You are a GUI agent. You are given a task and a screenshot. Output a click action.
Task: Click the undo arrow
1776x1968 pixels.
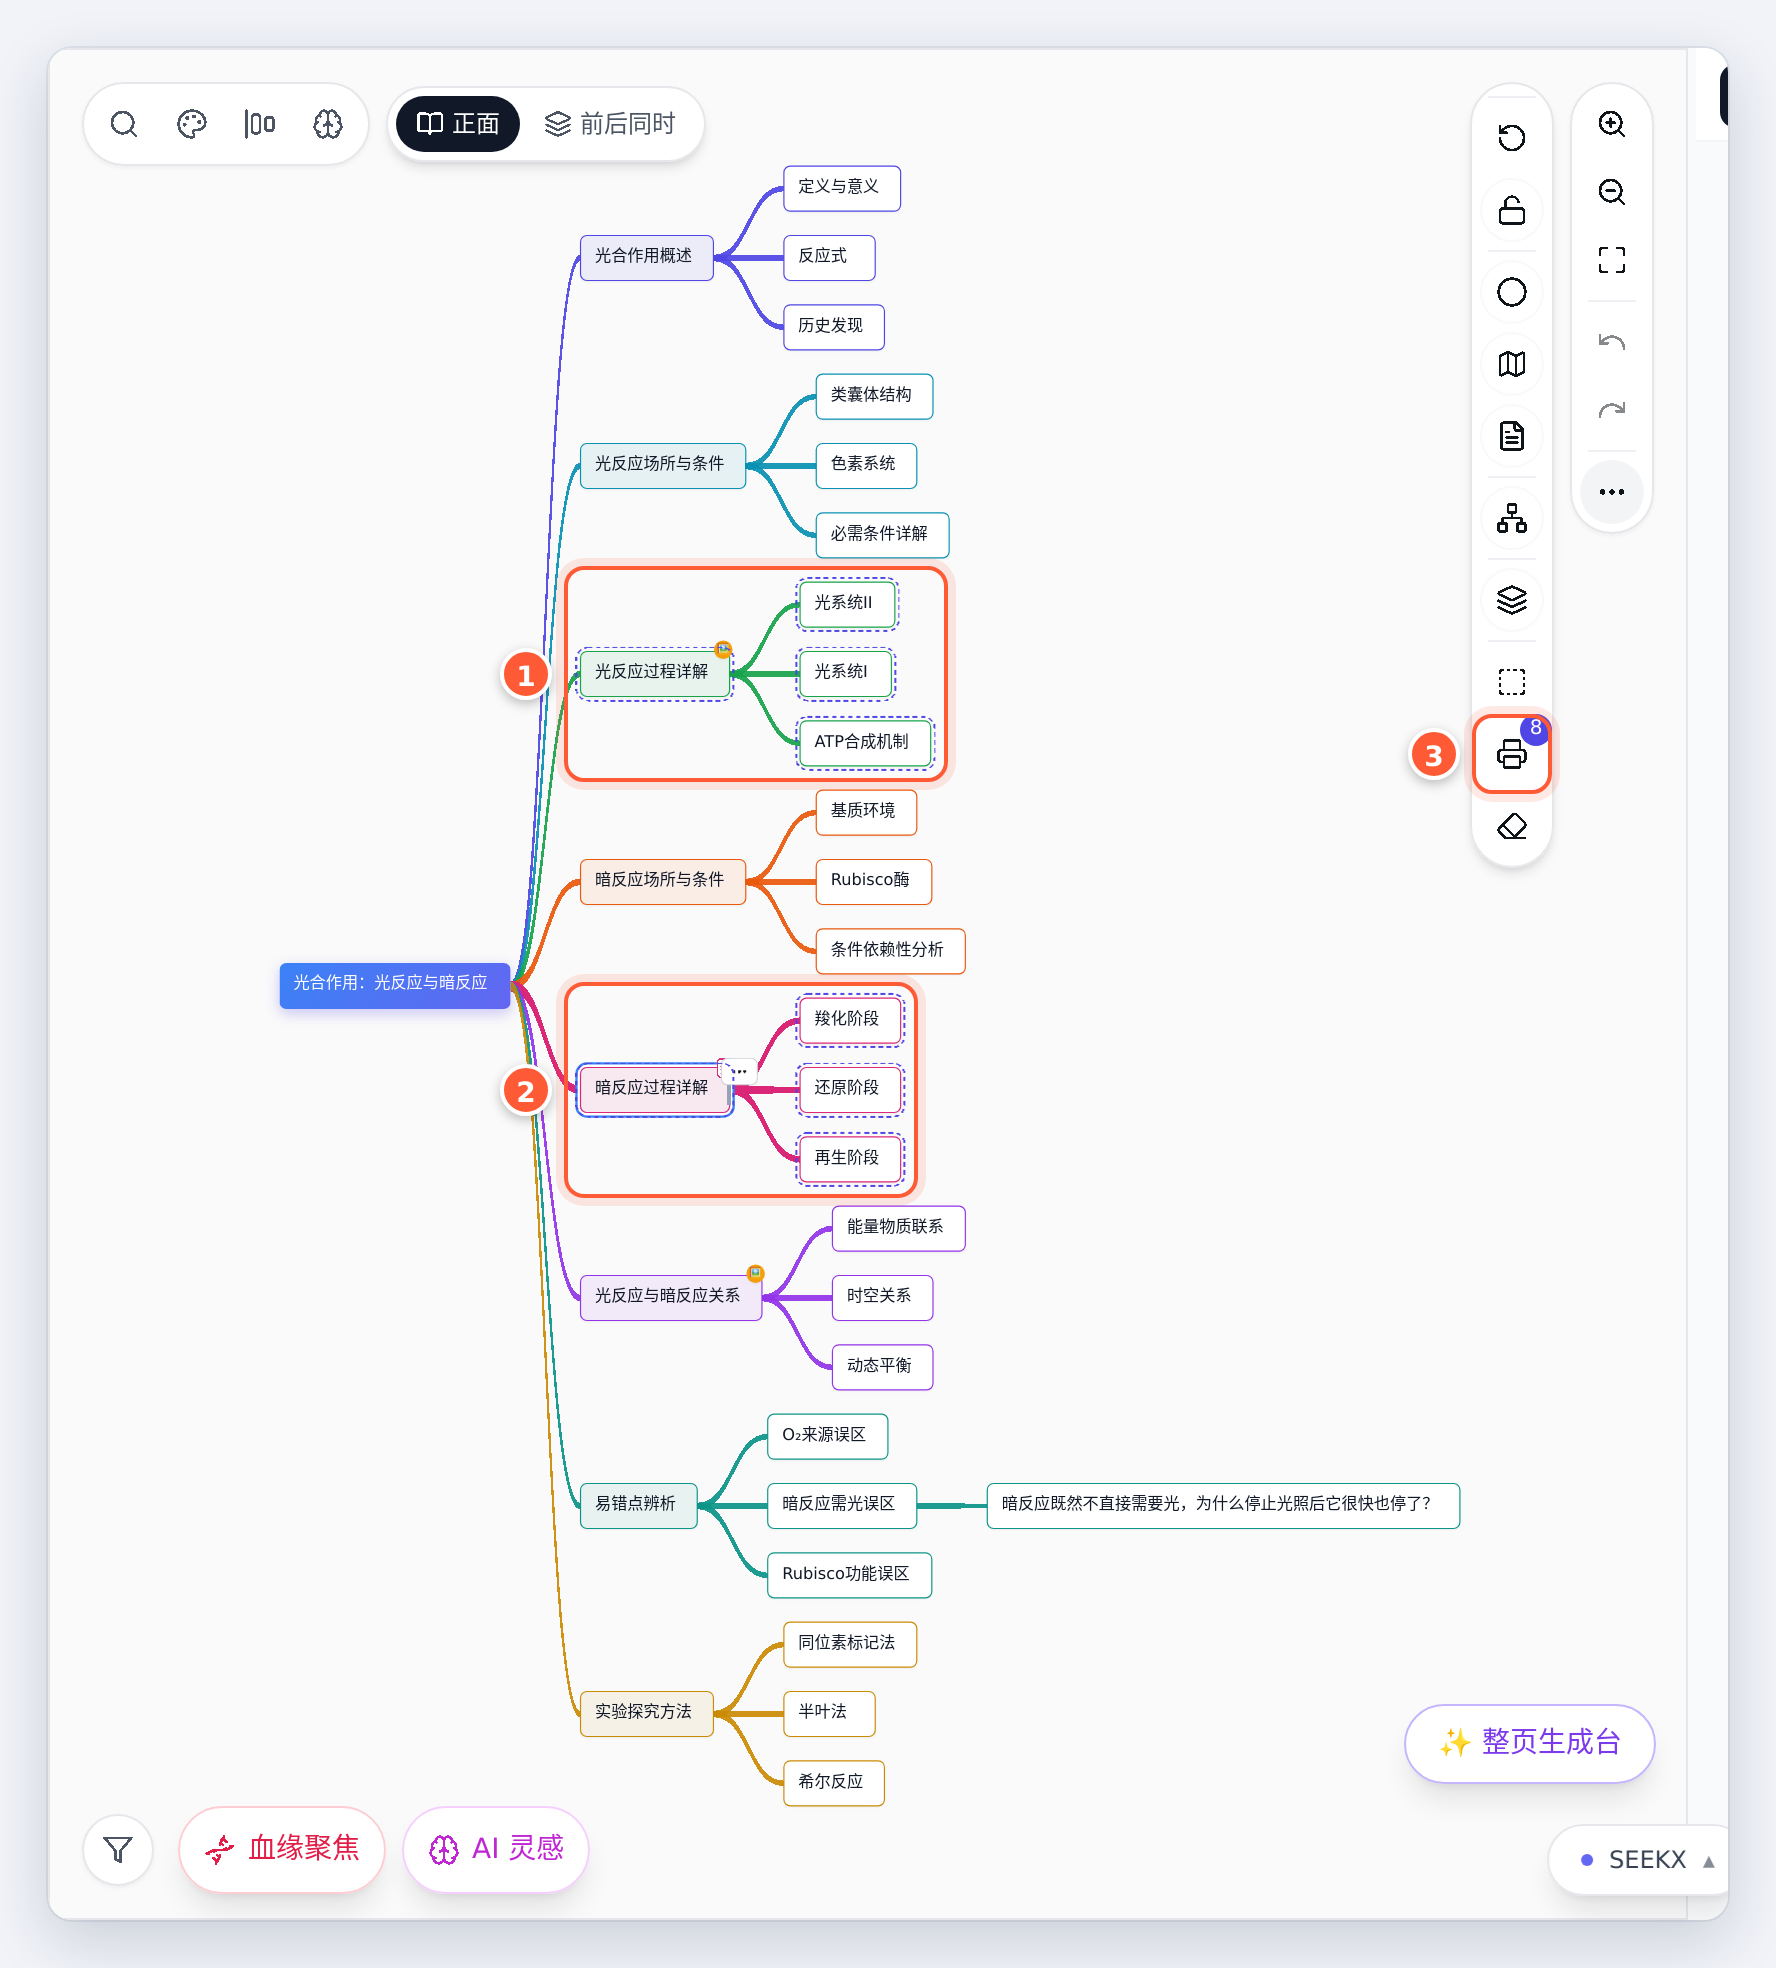click(1612, 342)
